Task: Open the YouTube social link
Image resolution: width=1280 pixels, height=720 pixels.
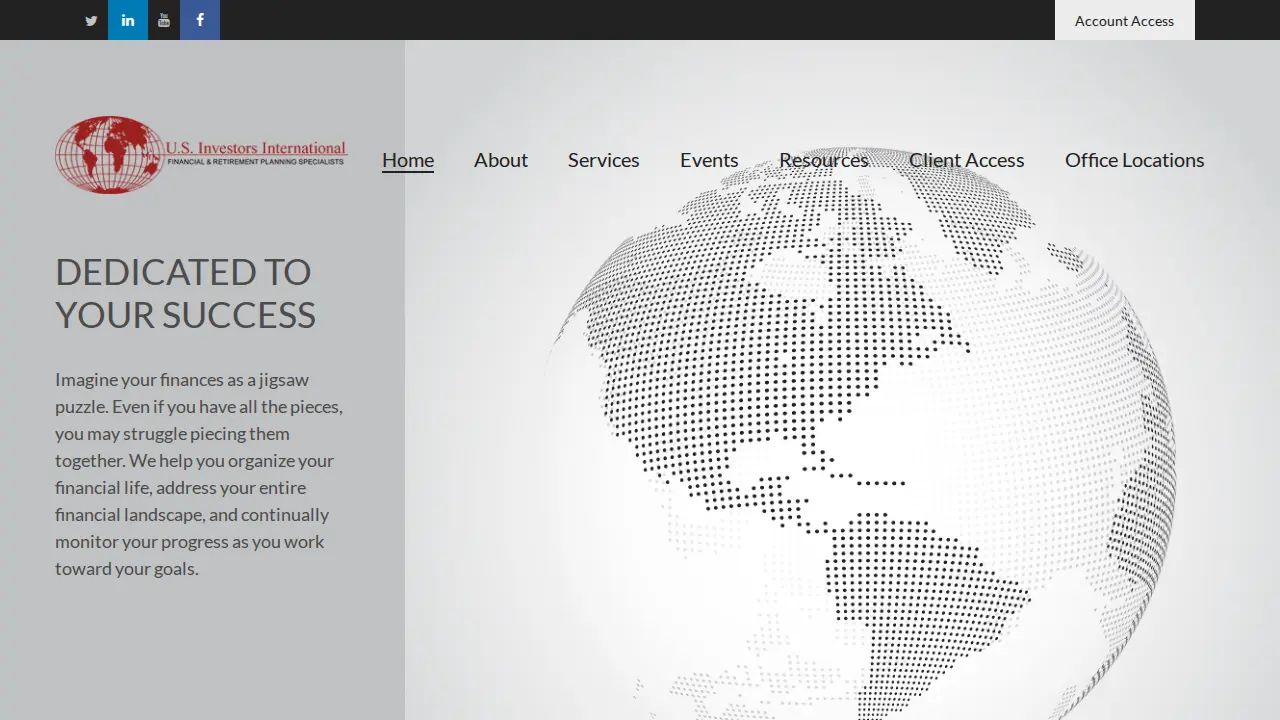Action: [164, 20]
